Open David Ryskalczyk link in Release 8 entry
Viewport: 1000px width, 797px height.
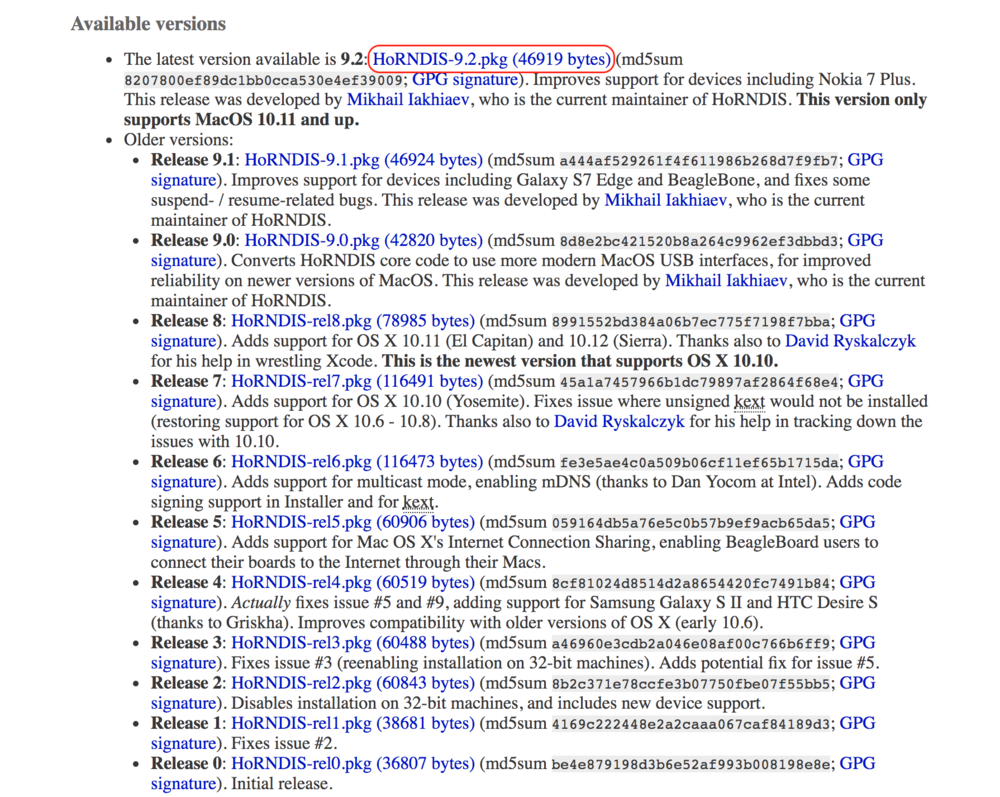click(x=850, y=341)
